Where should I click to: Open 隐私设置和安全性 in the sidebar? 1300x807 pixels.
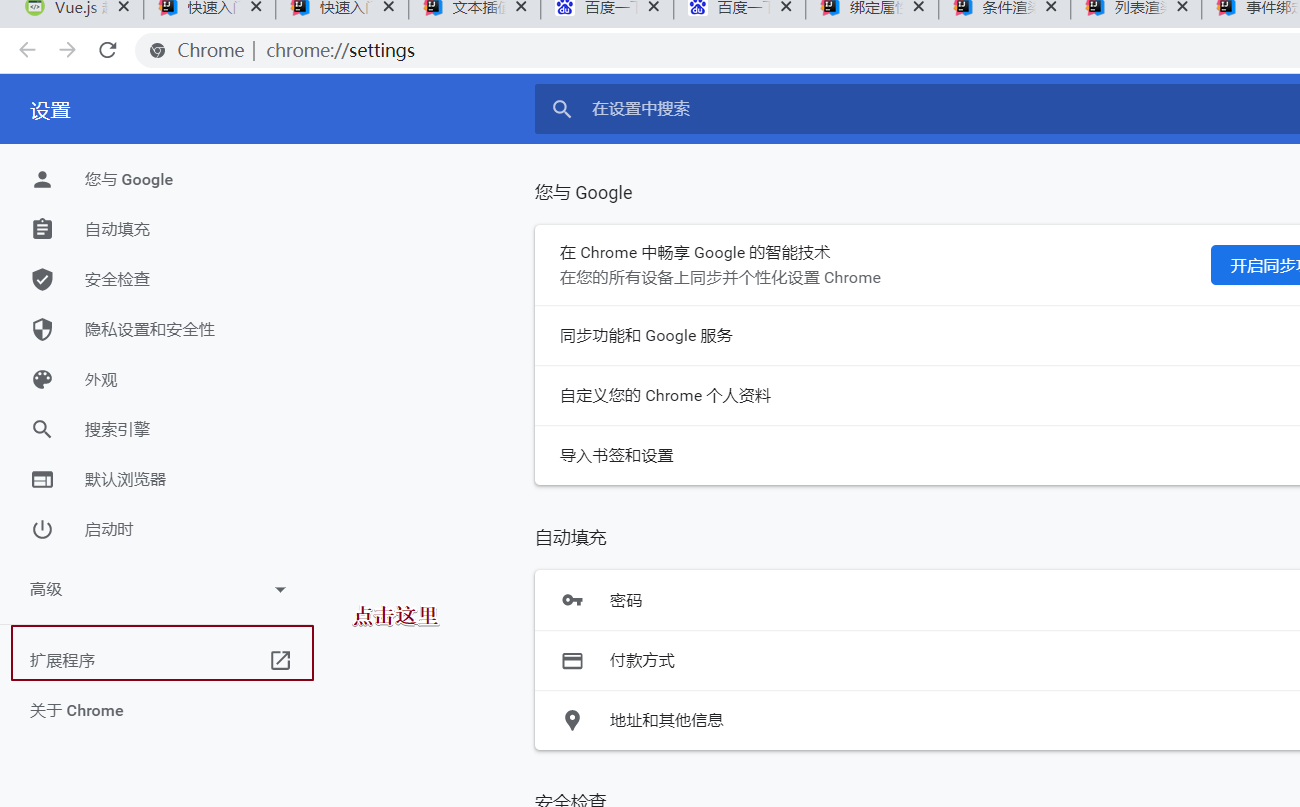point(149,330)
